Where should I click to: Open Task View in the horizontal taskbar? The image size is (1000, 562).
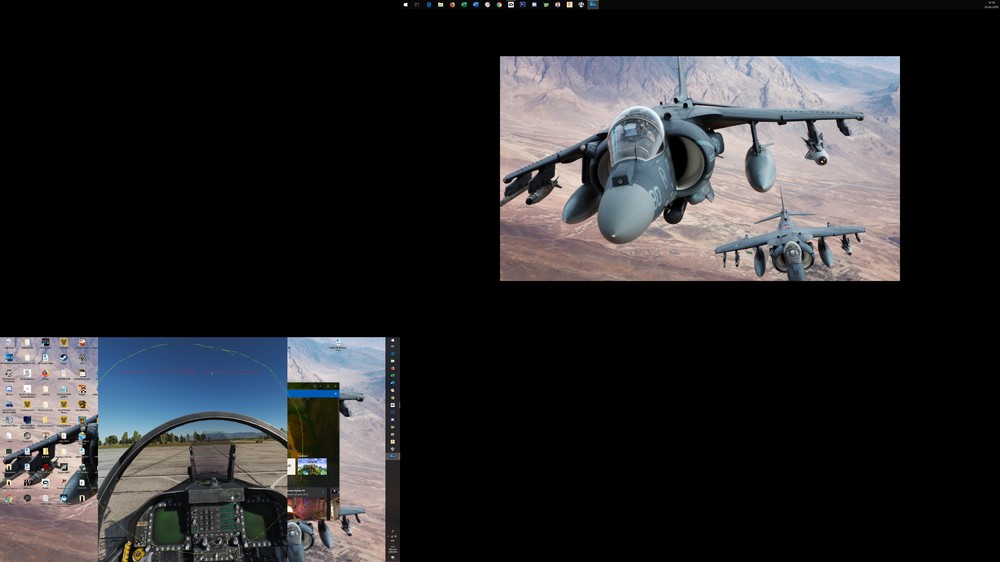416,4
